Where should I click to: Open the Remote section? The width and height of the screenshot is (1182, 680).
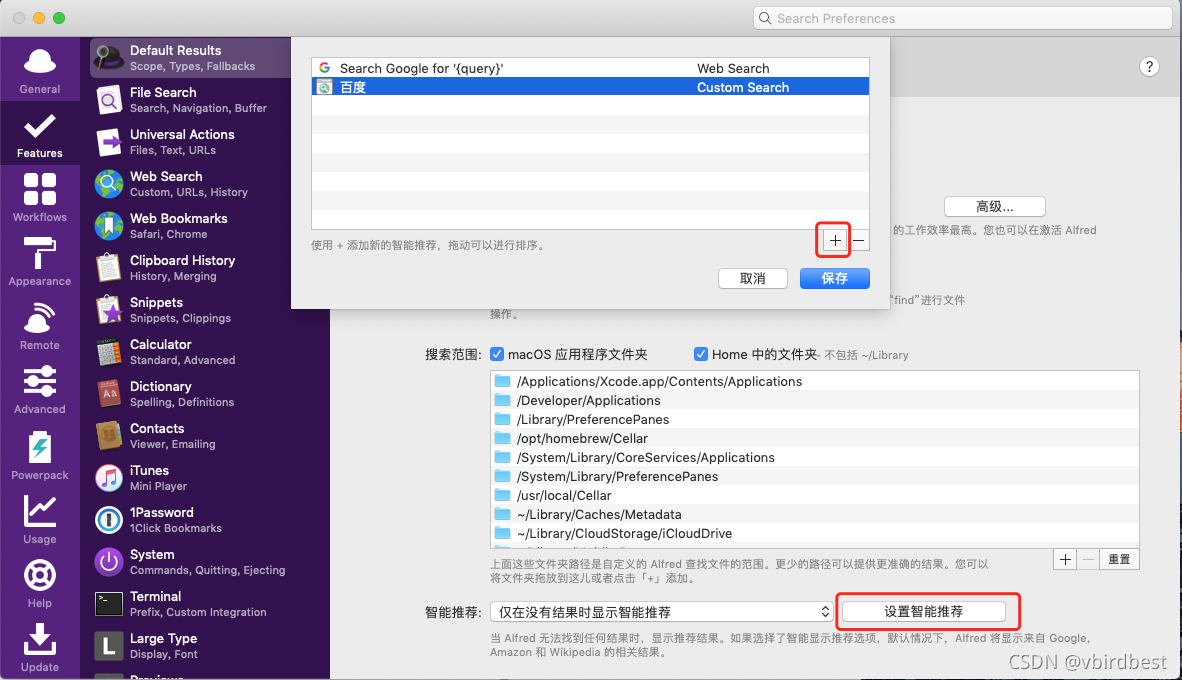point(40,326)
